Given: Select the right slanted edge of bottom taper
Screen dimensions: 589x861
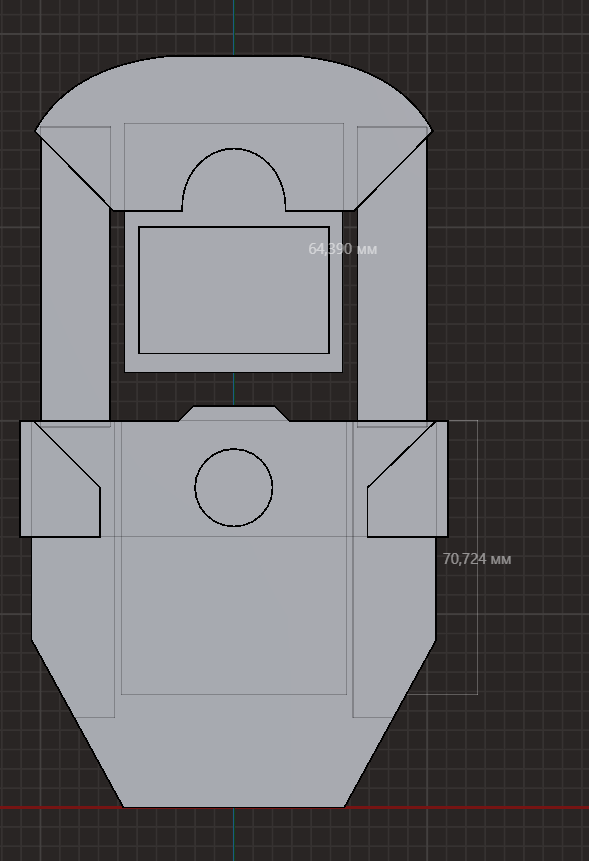Looking at the screenshot, I should point(390,723).
